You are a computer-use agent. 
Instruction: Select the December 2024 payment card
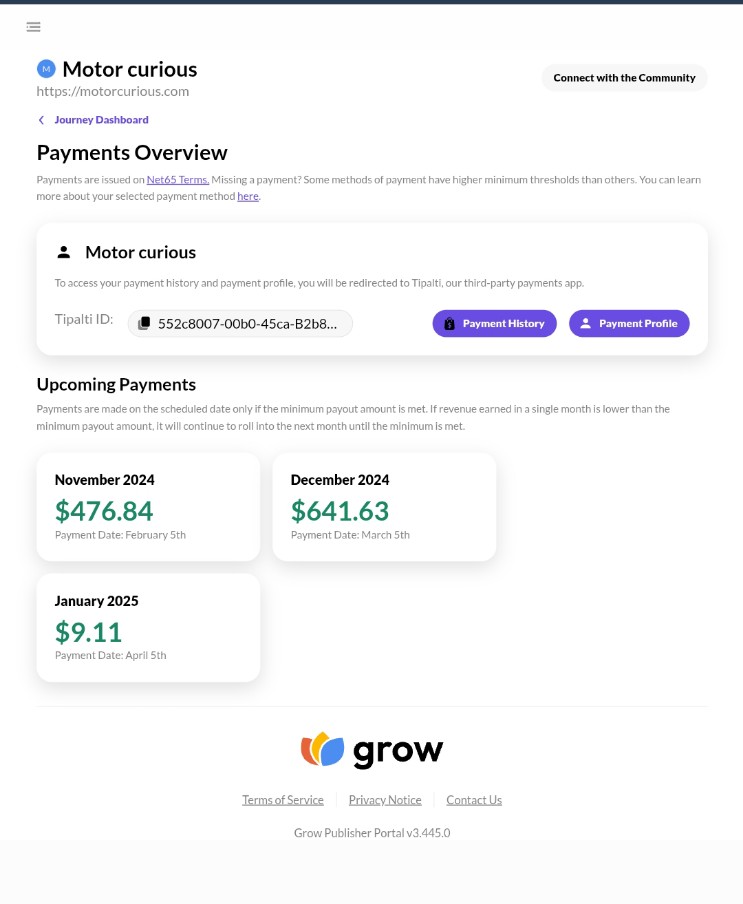click(384, 507)
